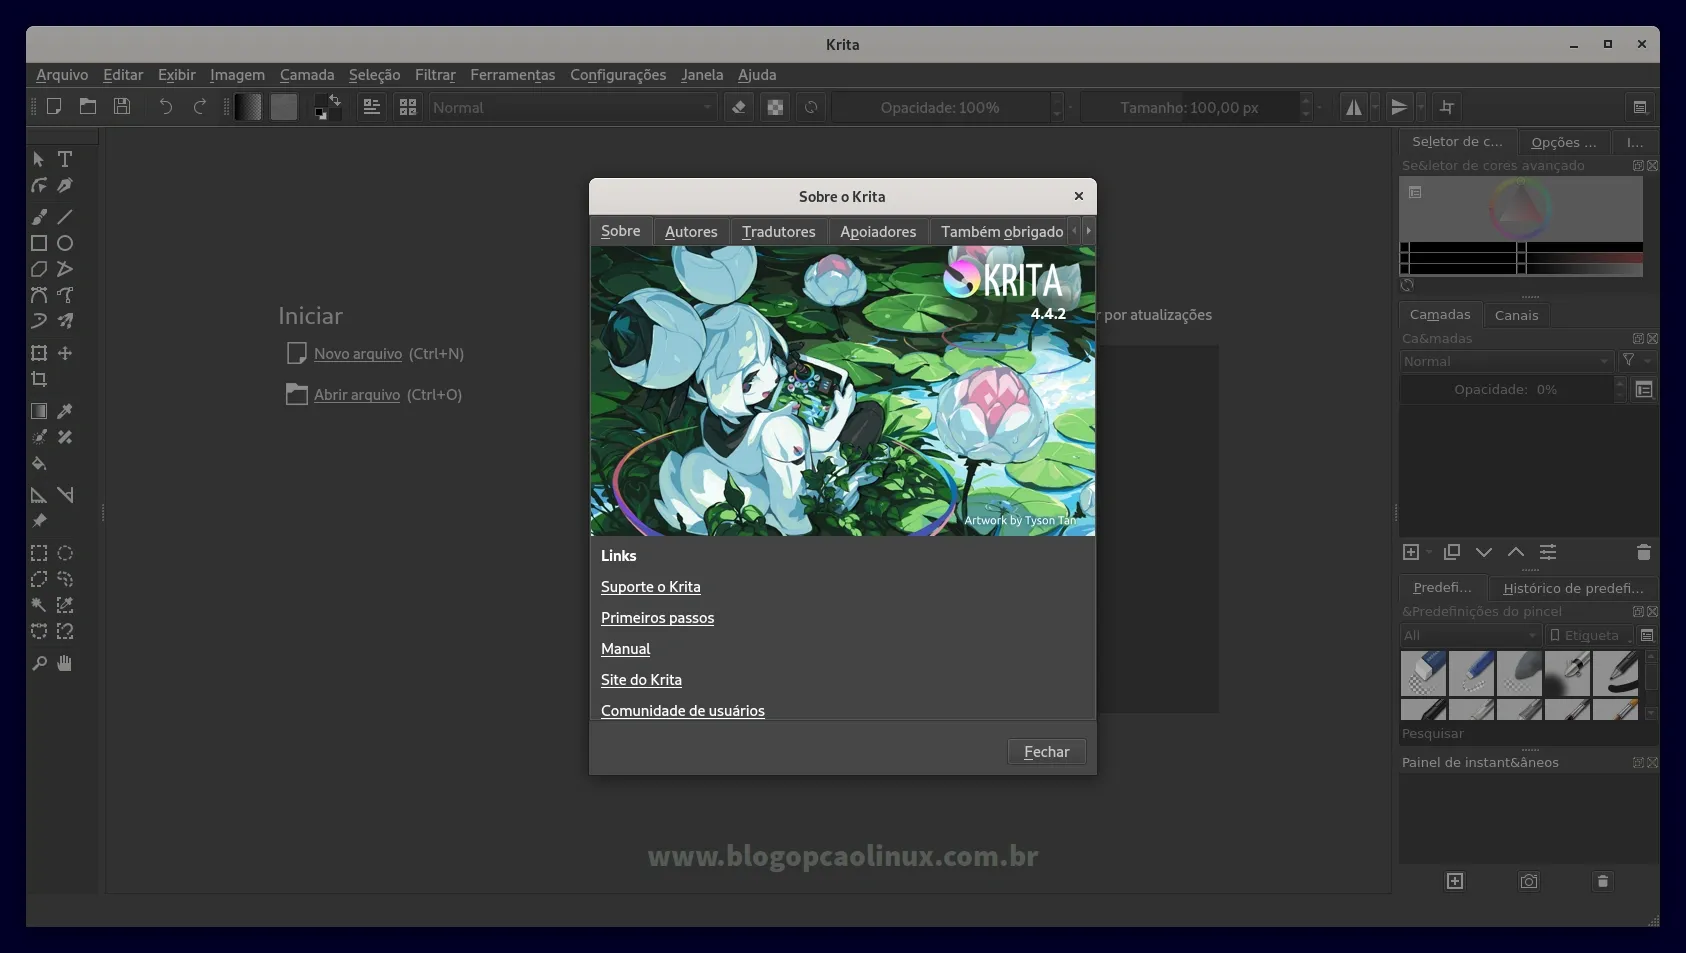Select the Elliptical Selection tool
The image size is (1686, 953).
click(65, 553)
